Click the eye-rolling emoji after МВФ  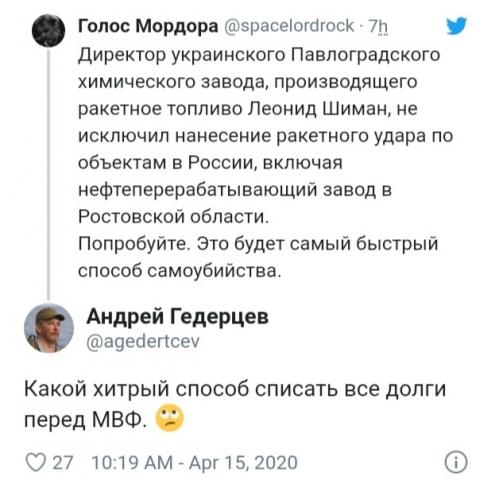click(170, 418)
